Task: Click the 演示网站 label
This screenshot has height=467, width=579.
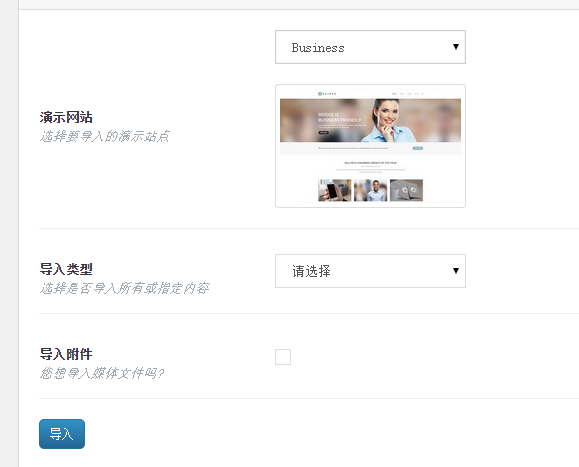Action: (66, 117)
